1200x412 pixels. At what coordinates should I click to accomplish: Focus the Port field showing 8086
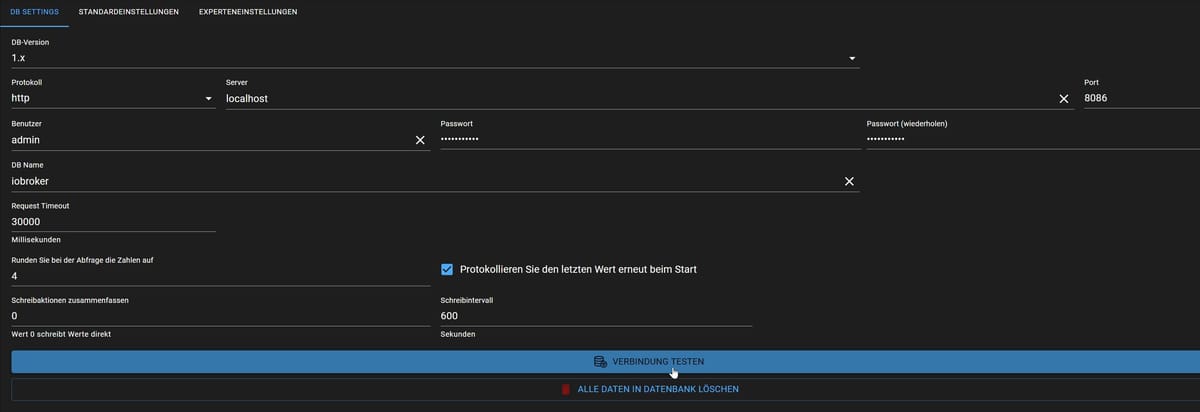pyautogui.click(x=1142, y=99)
